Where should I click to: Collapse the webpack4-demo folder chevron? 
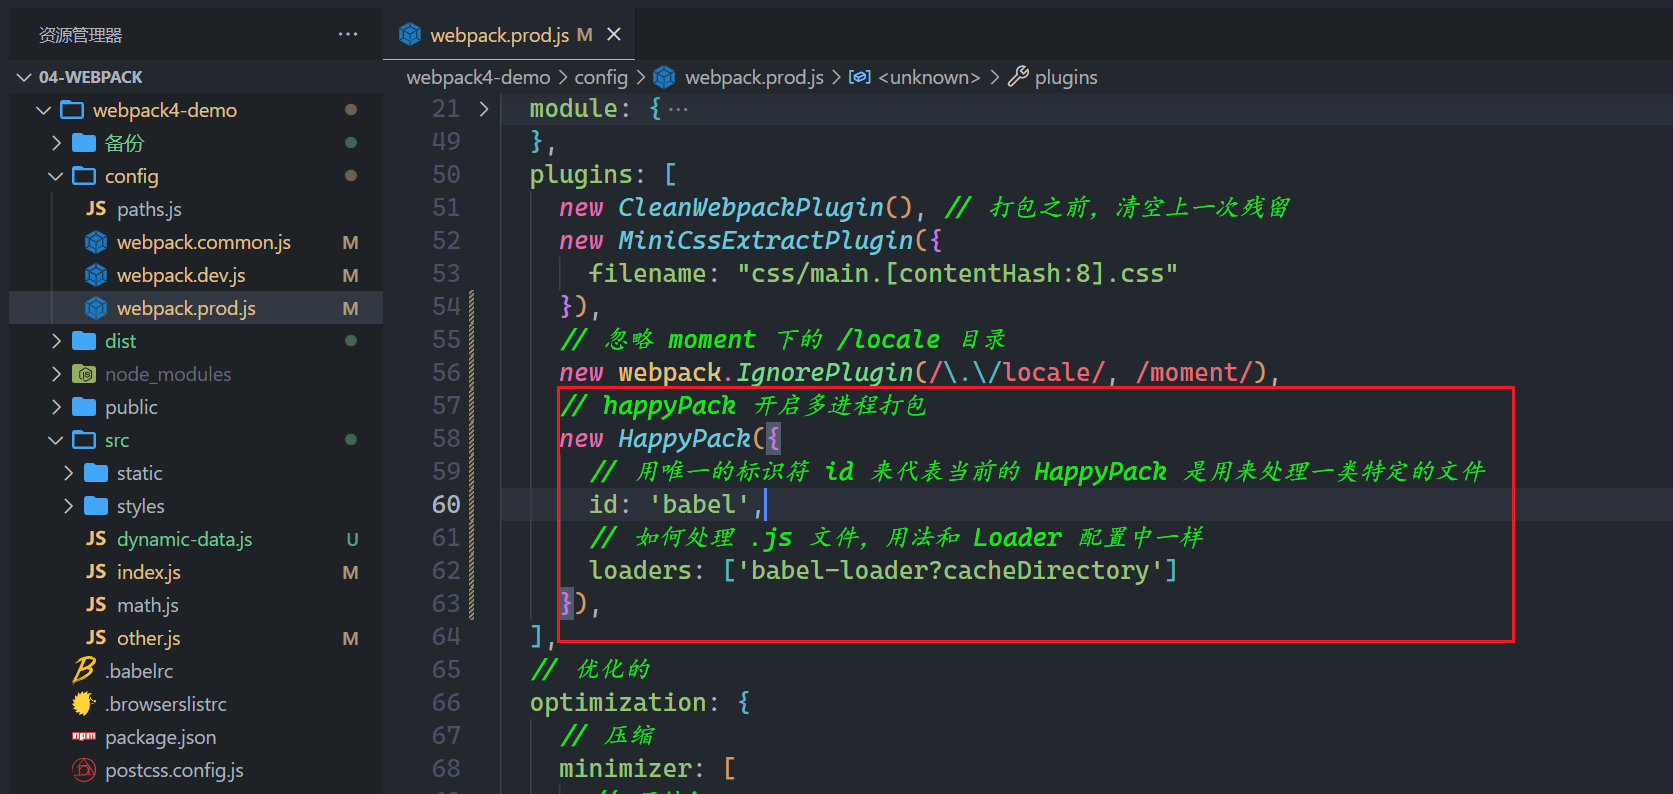43,110
